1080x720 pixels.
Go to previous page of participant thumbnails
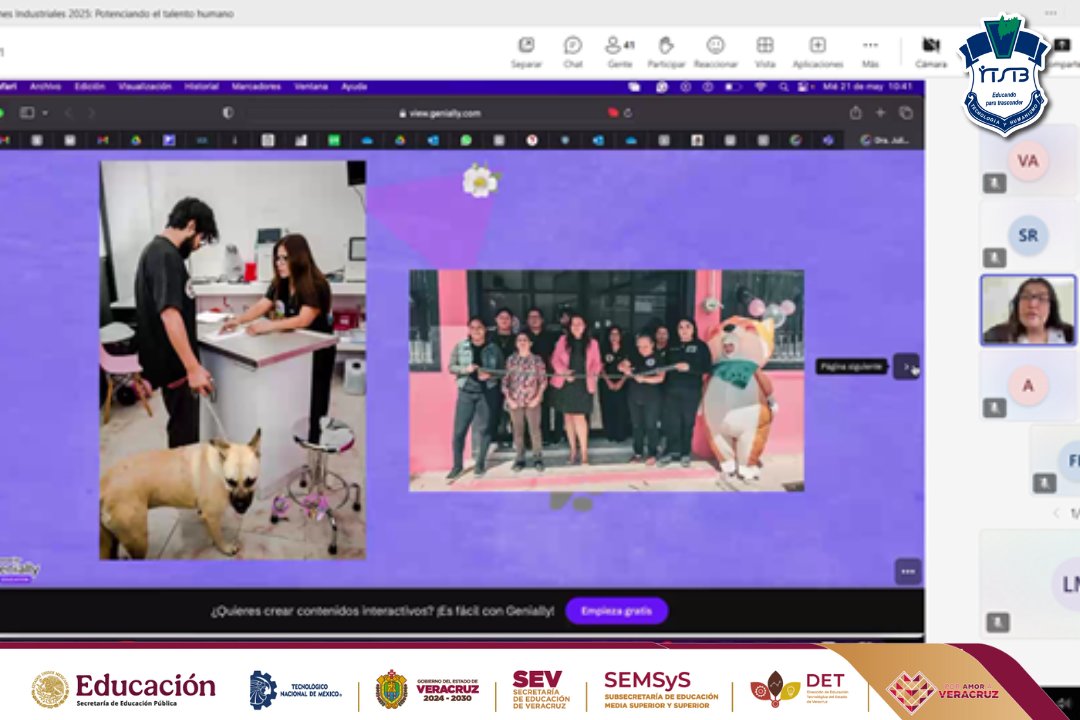pyautogui.click(x=1056, y=513)
